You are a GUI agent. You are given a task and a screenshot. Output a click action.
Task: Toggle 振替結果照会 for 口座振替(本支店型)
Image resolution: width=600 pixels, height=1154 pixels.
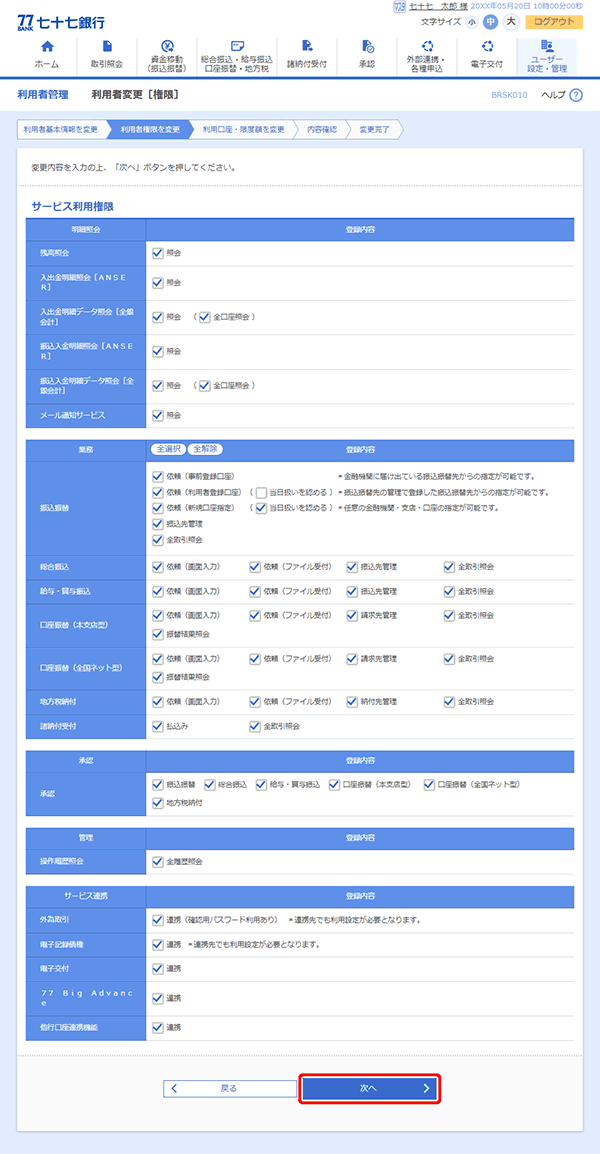pyautogui.click(x=158, y=634)
